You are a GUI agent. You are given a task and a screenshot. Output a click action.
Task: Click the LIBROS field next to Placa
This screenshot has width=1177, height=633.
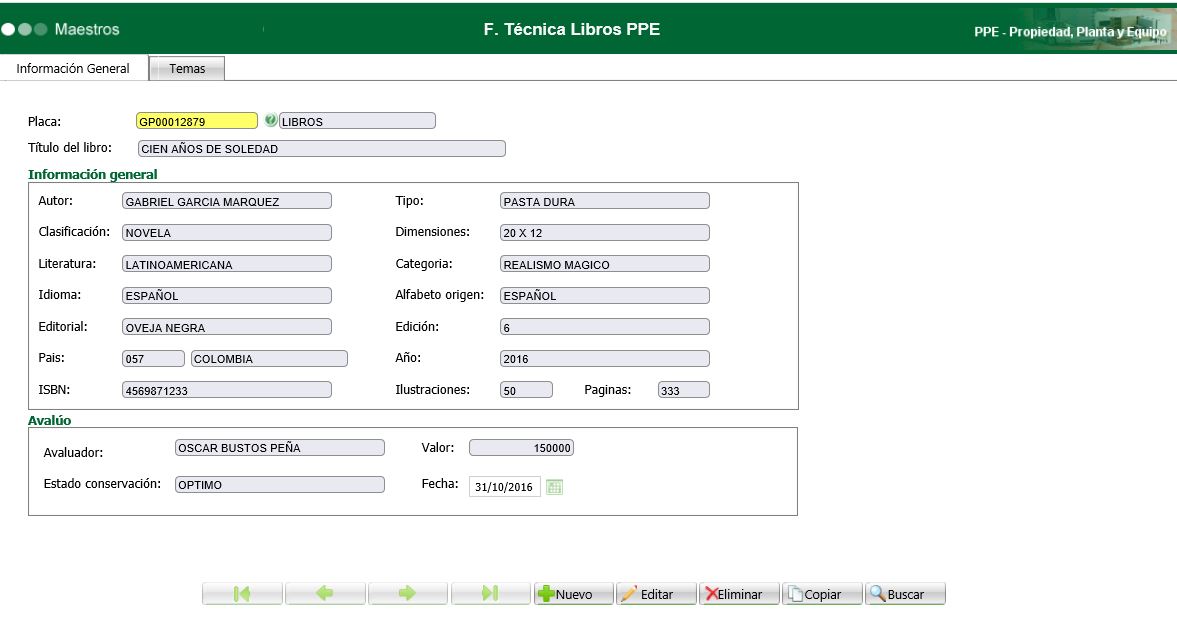click(x=357, y=121)
